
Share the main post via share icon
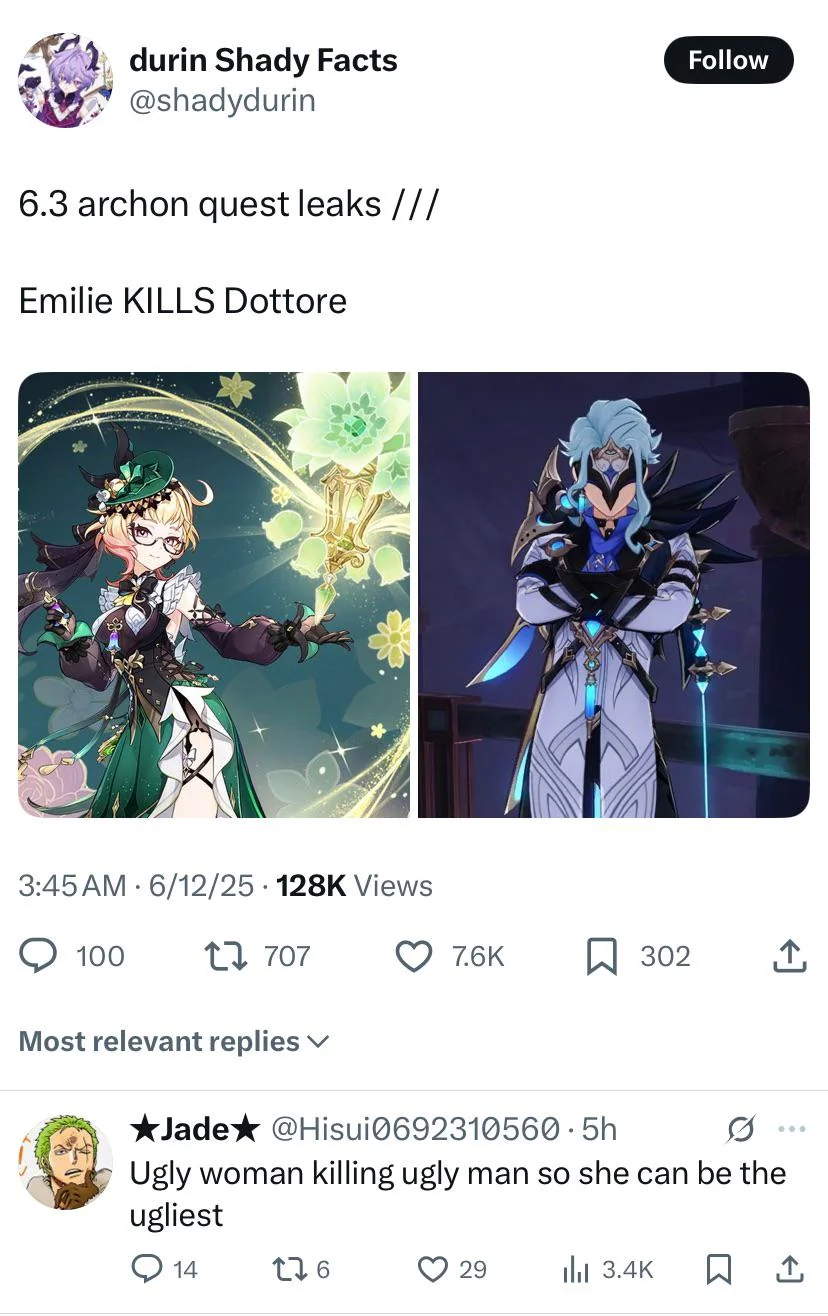(788, 956)
